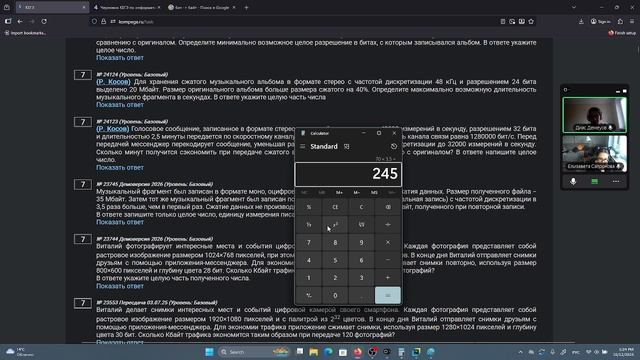
Task: Click digit 1 on Calculator keypad
Action: tap(309, 278)
